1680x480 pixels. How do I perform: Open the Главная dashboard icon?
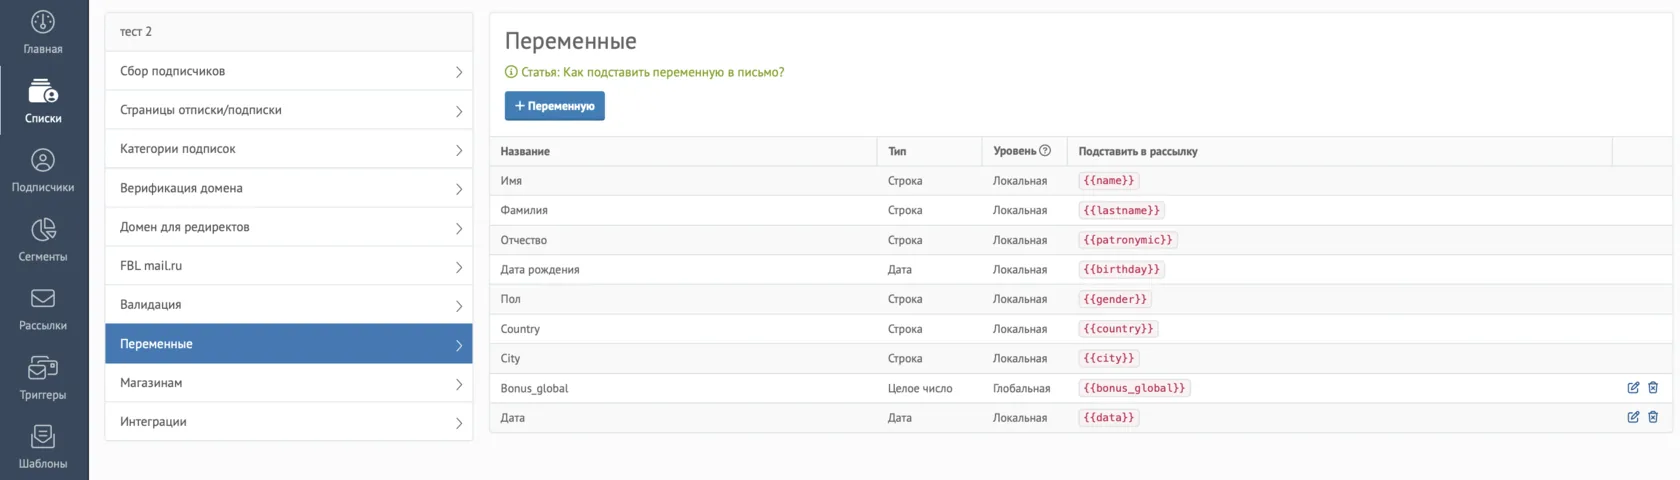click(43, 22)
